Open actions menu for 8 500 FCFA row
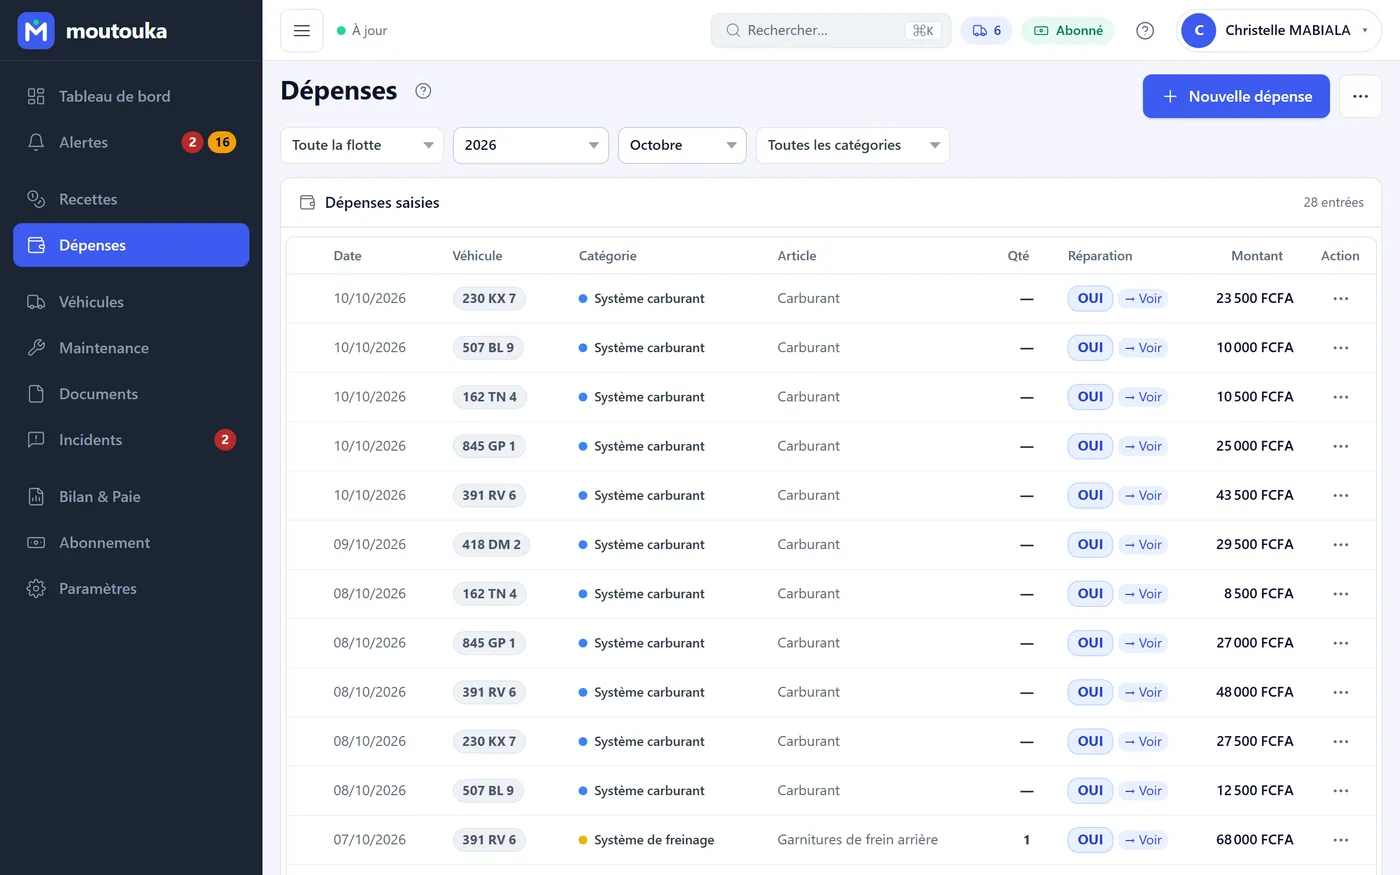 coord(1340,593)
